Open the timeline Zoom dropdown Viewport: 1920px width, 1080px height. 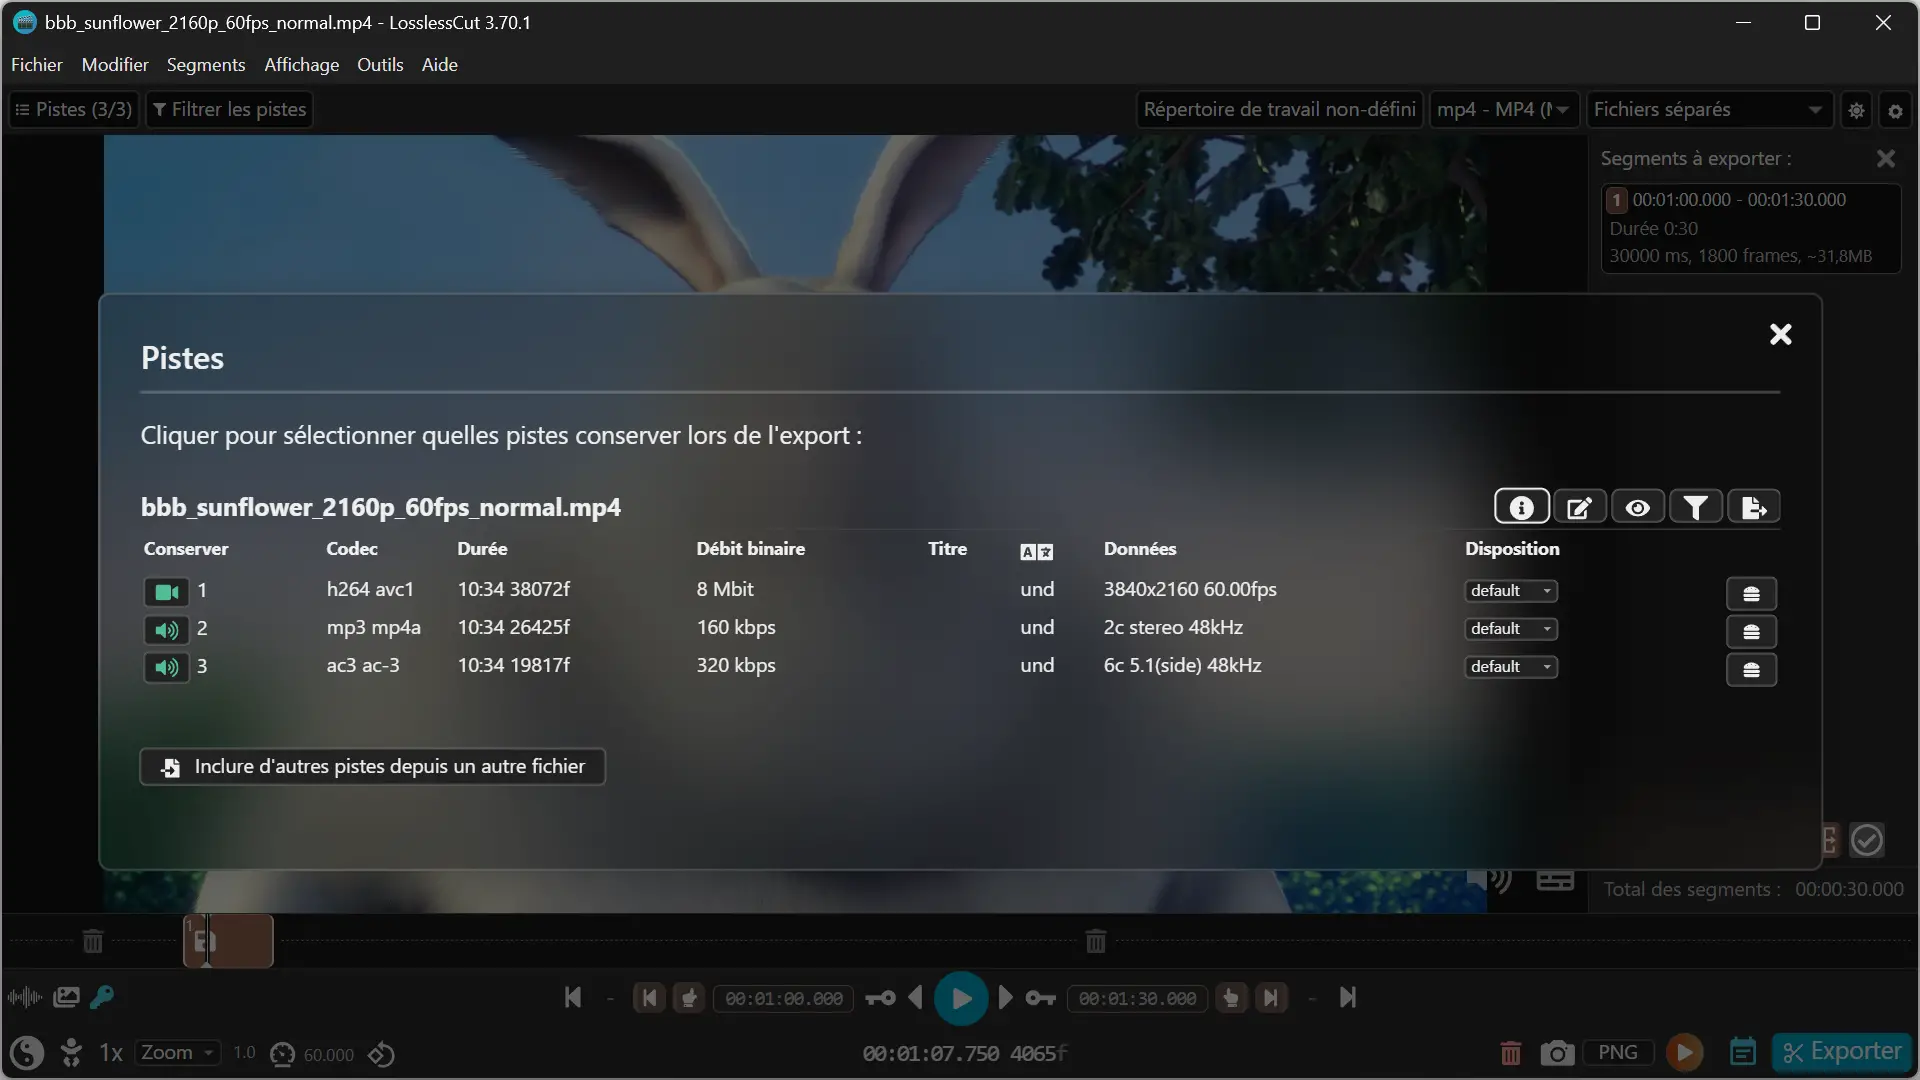178,1053
